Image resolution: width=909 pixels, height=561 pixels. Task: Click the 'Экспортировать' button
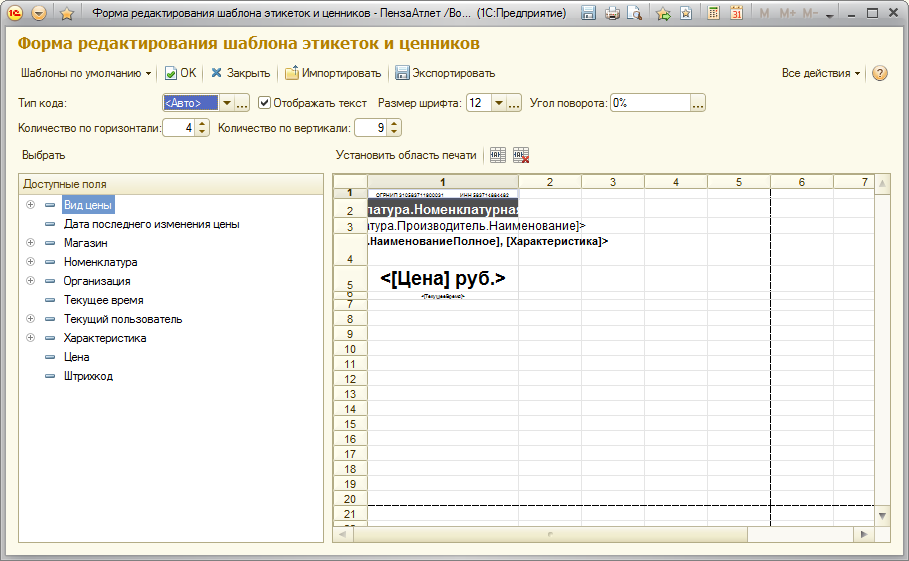[445, 73]
